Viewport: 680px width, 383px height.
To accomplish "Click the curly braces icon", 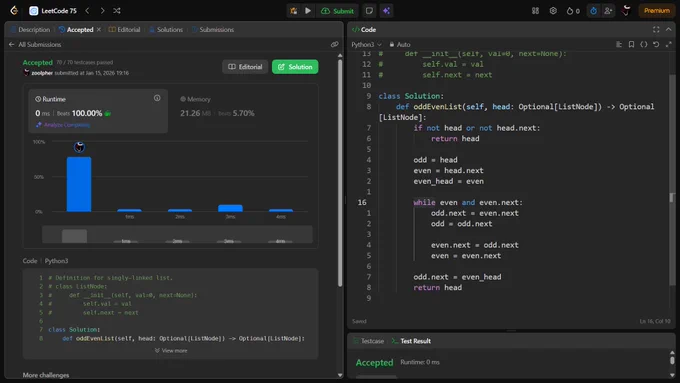I will [644, 44].
